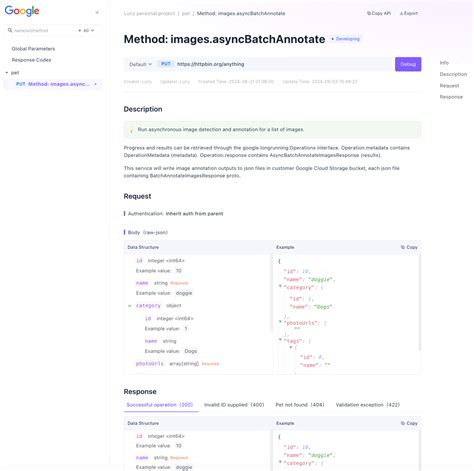The width and height of the screenshot is (474, 471).
Task: Collapse the "category" node in request example
Action: [x=280, y=286]
